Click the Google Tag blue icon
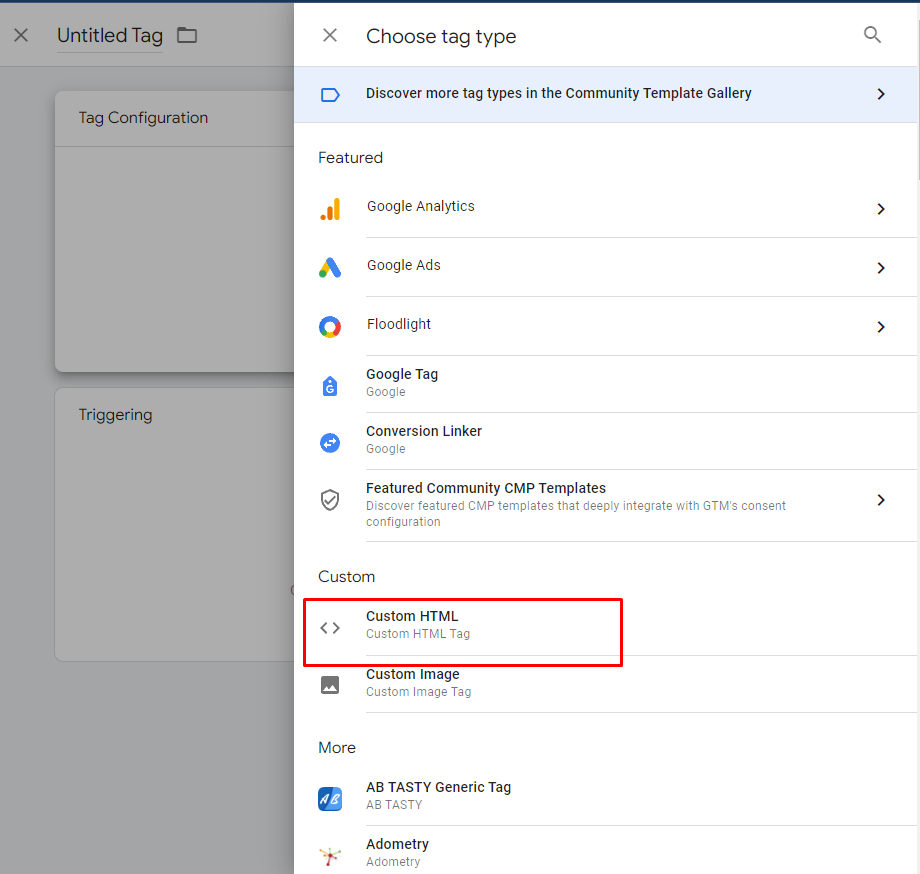The height and width of the screenshot is (874, 920). 330,385
